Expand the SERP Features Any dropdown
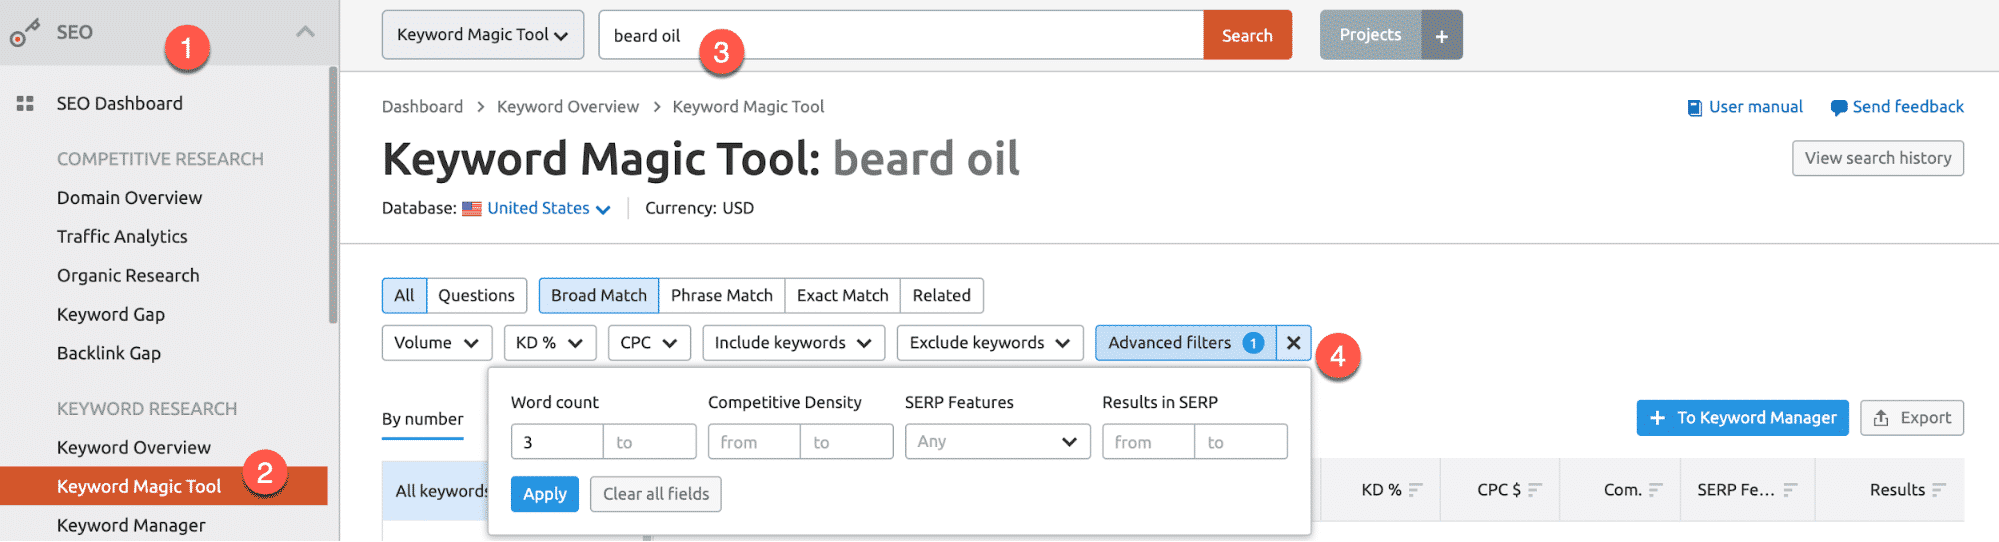 (996, 442)
